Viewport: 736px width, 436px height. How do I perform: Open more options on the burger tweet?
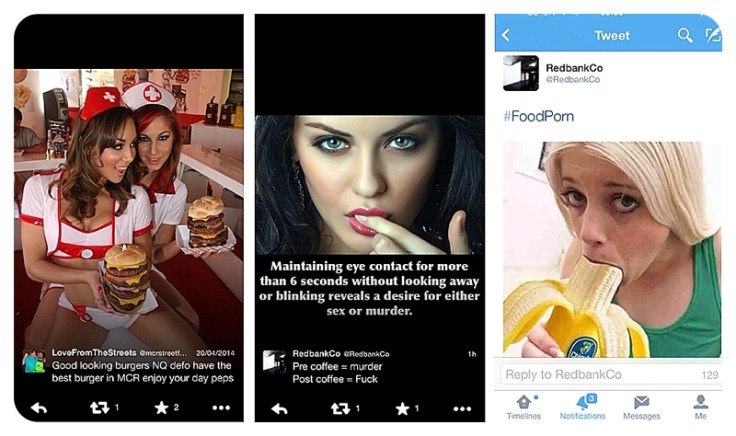pyautogui.click(x=221, y=408)
